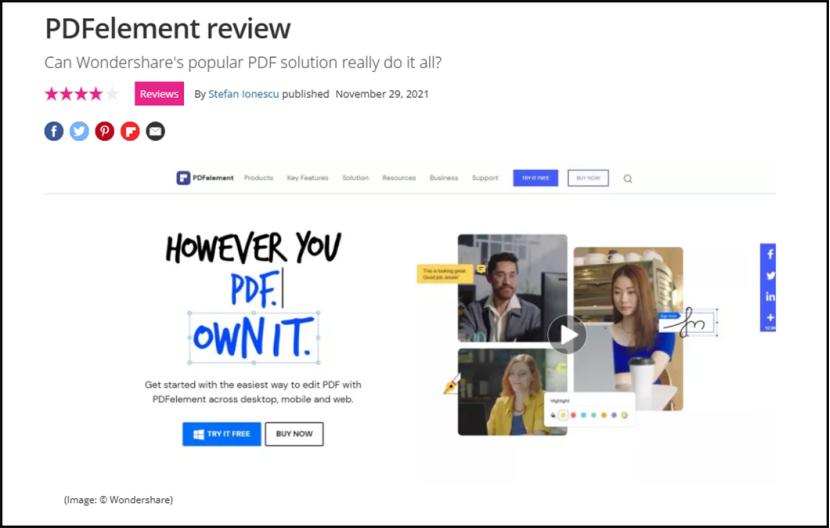The width and height of the screenshot is (830, 528).
Task: Select purple highlight color swatch
Action: pyautogui.click(x=614, y=415)
